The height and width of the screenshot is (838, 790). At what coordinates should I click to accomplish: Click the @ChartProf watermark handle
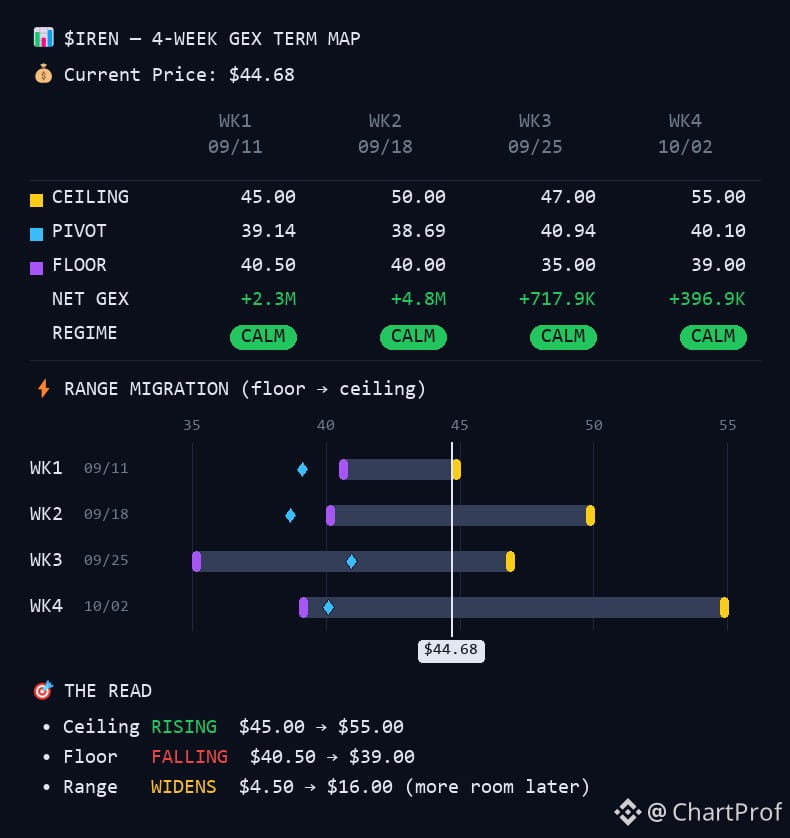coord(715,812)
